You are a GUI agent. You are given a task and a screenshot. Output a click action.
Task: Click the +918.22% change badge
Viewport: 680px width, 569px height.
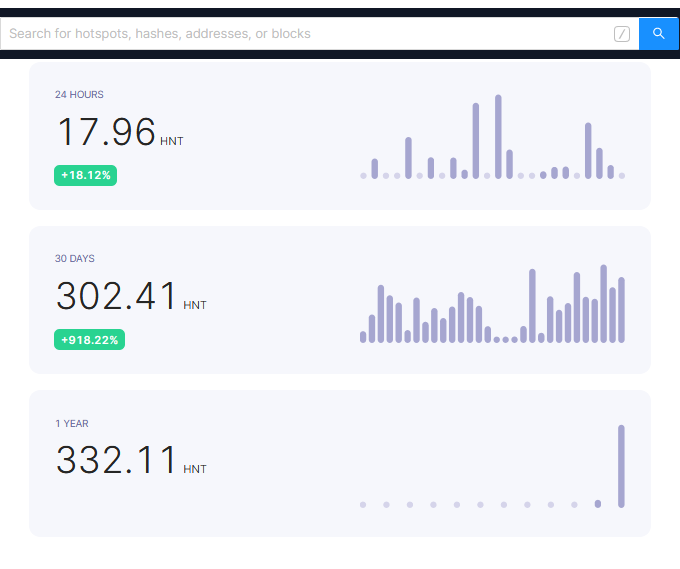[89, 340]
